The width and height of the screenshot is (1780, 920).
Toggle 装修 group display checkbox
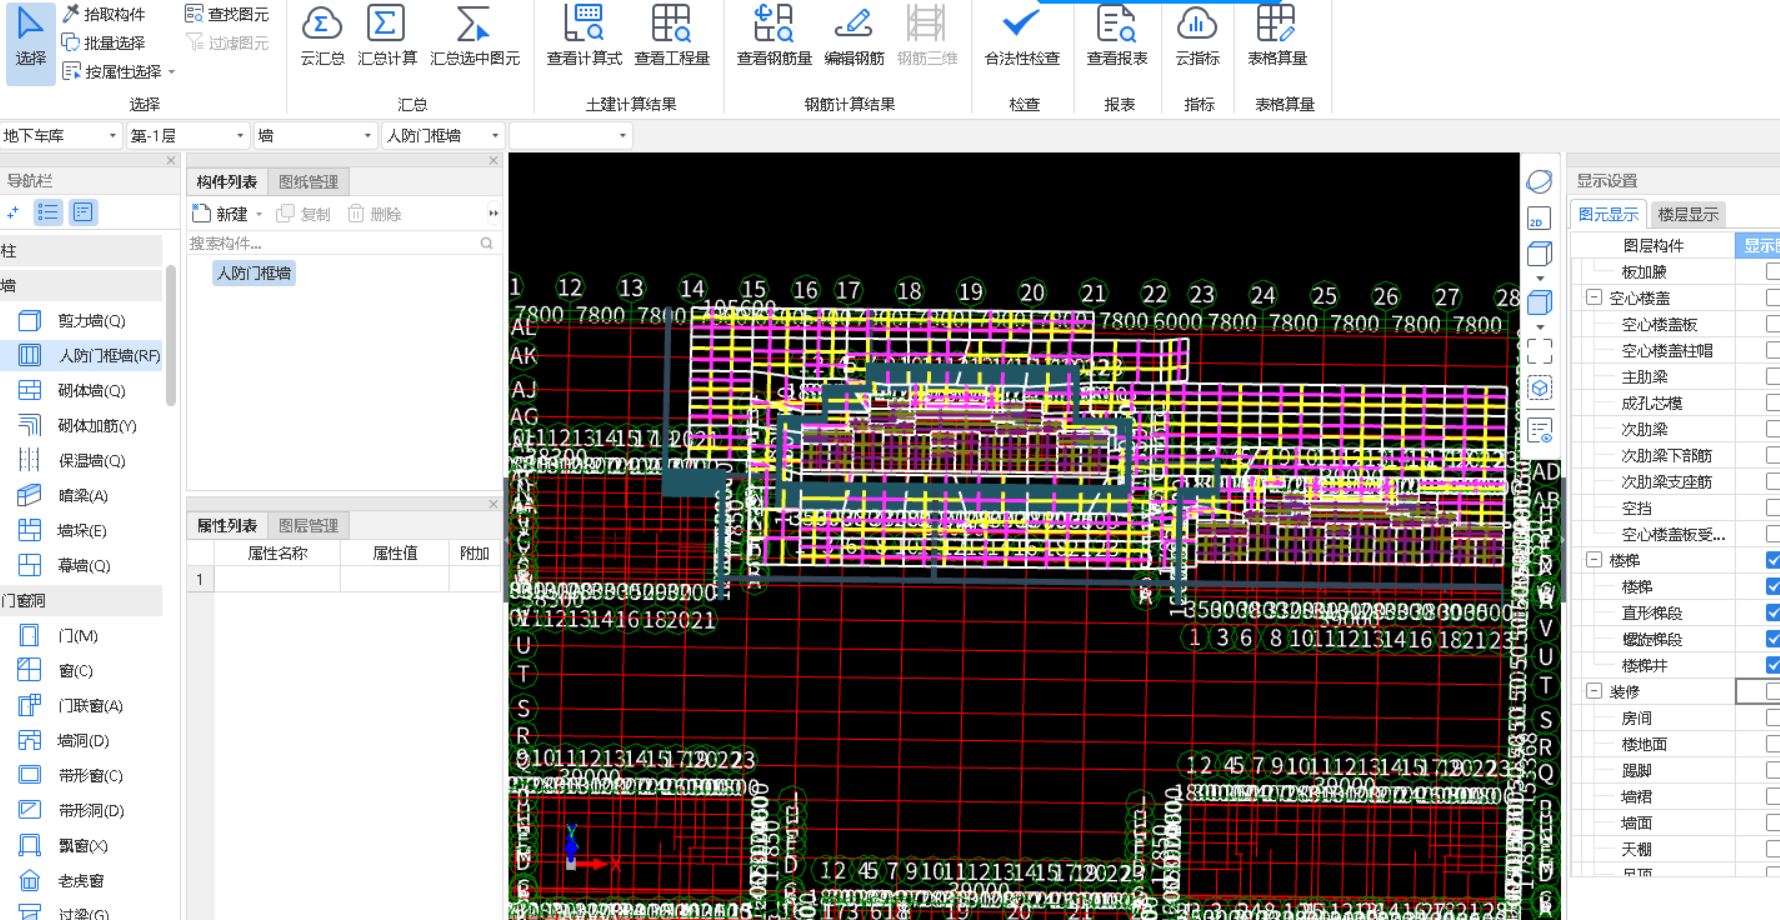1772,691
